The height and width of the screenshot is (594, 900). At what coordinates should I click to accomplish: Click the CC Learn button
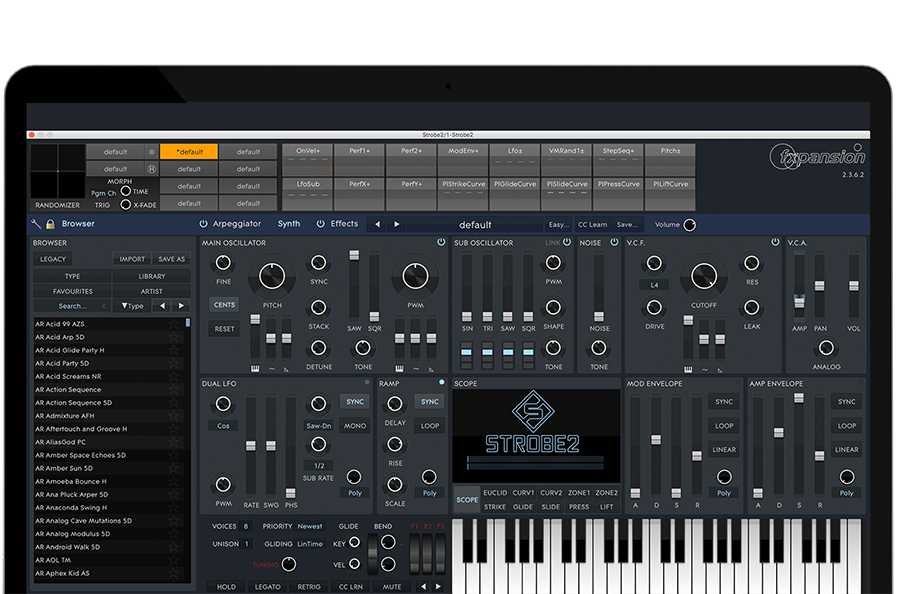click(592, 225)
